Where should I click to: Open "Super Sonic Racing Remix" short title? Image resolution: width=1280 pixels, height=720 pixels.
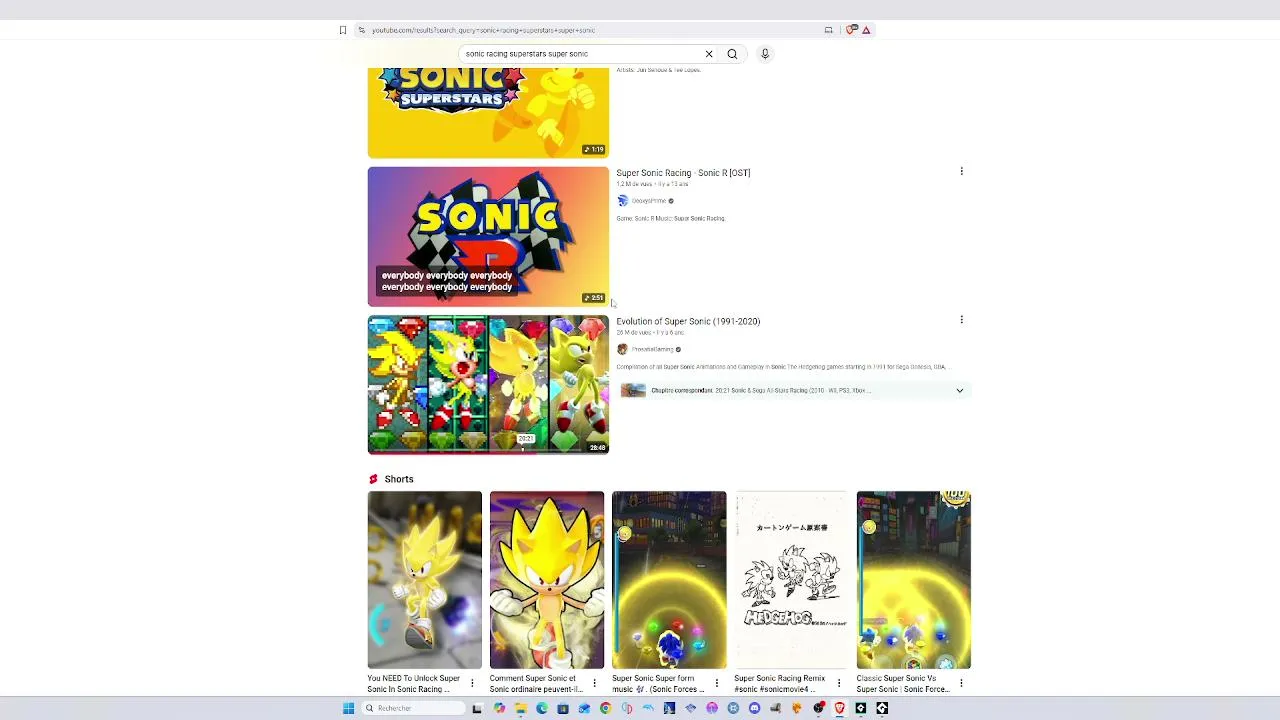[x=780, y=684]
